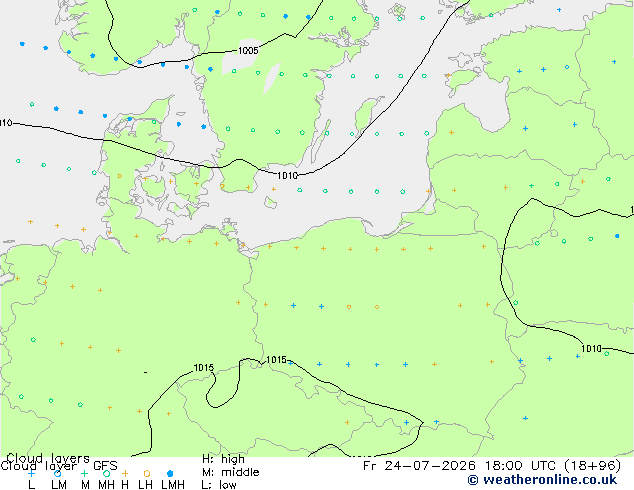Click the 1010 isobar label over the Baltic Sea
634x490 pixels.
pyautogui.click(x=287, y=175)
